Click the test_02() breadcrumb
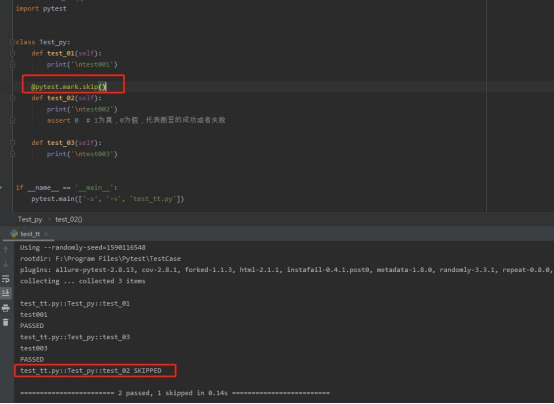 69,219
